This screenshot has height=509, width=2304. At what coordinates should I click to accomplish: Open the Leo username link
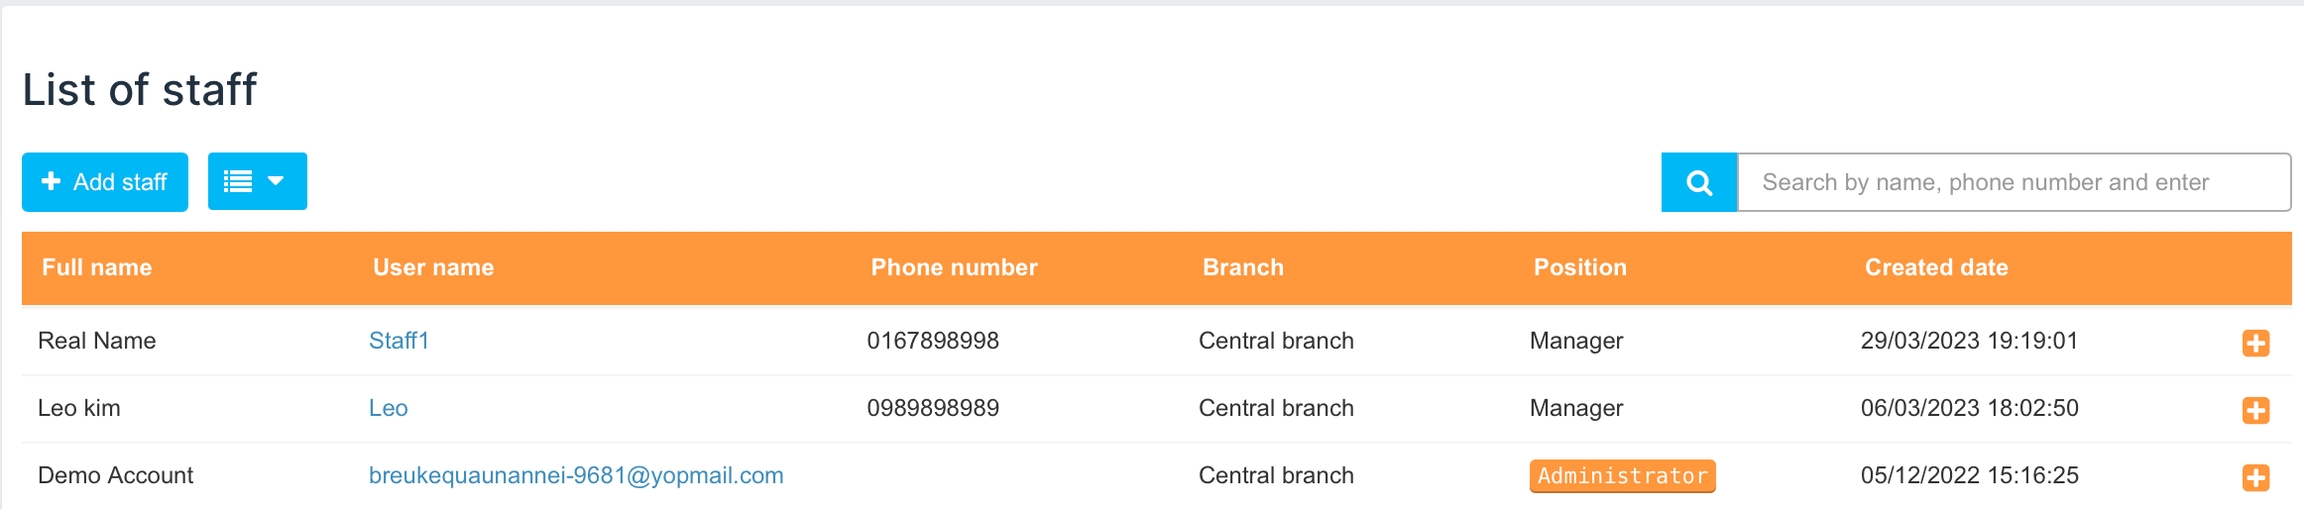point(388,408)
